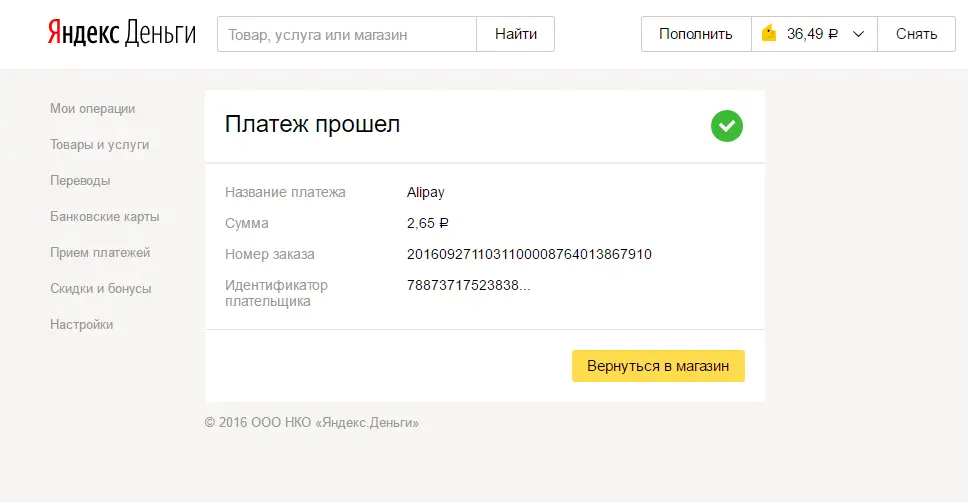This screenshot has height=502, width=968.
Task: Select the Alipay payment name value
Action: (425, 193)
